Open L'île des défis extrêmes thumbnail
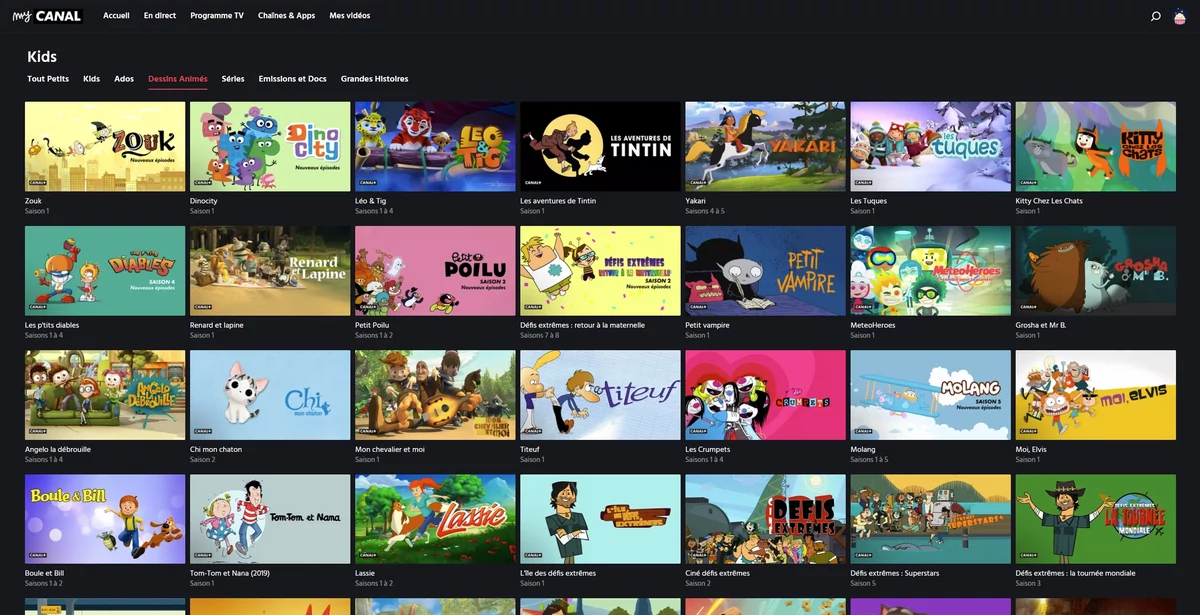Screen dimensions: 1200x615 tap(600, 519)
